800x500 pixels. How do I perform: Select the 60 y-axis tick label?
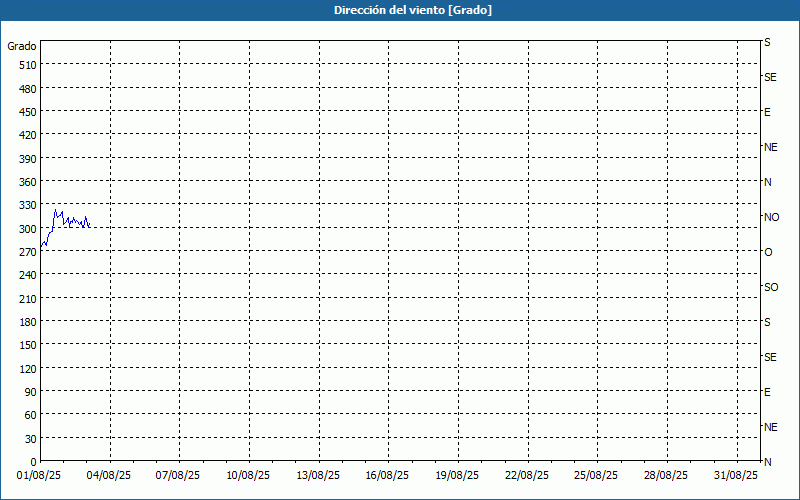click(x=31, y=415)
